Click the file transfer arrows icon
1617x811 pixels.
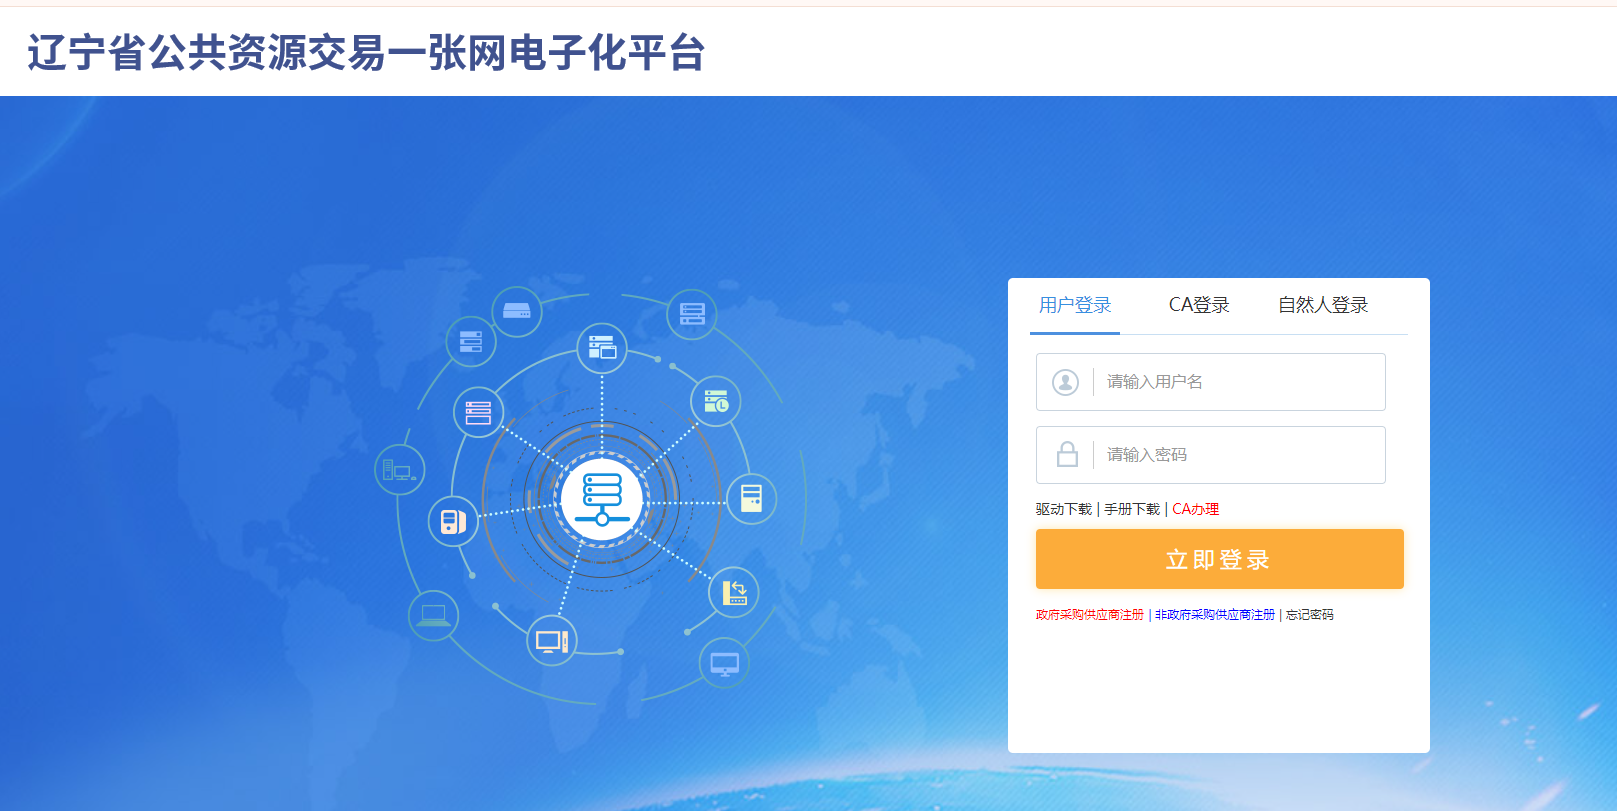coord(734,592)
